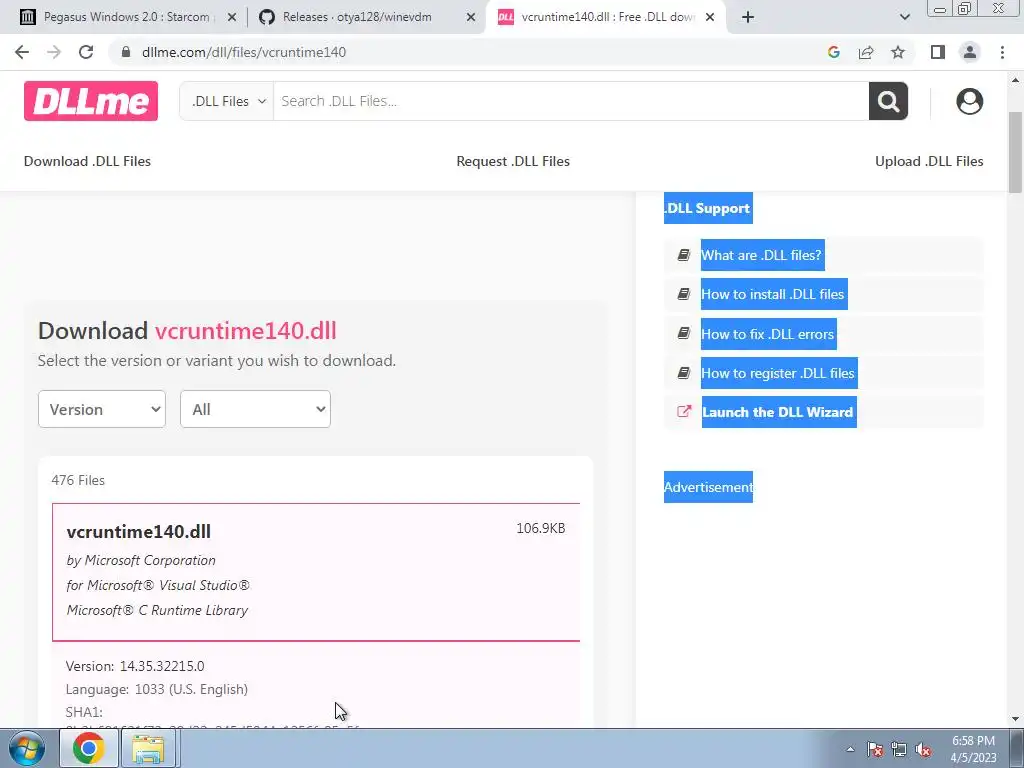The height and width of the screenshot is (768, 1024).
Task: Click the network tray icon
Action: (x=899, y=749)
